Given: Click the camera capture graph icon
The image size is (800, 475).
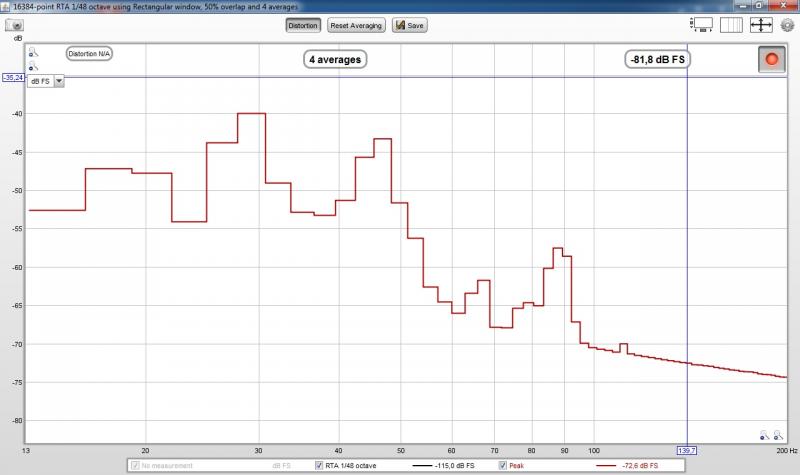Looking at the screenshot, I should [14, 25].
